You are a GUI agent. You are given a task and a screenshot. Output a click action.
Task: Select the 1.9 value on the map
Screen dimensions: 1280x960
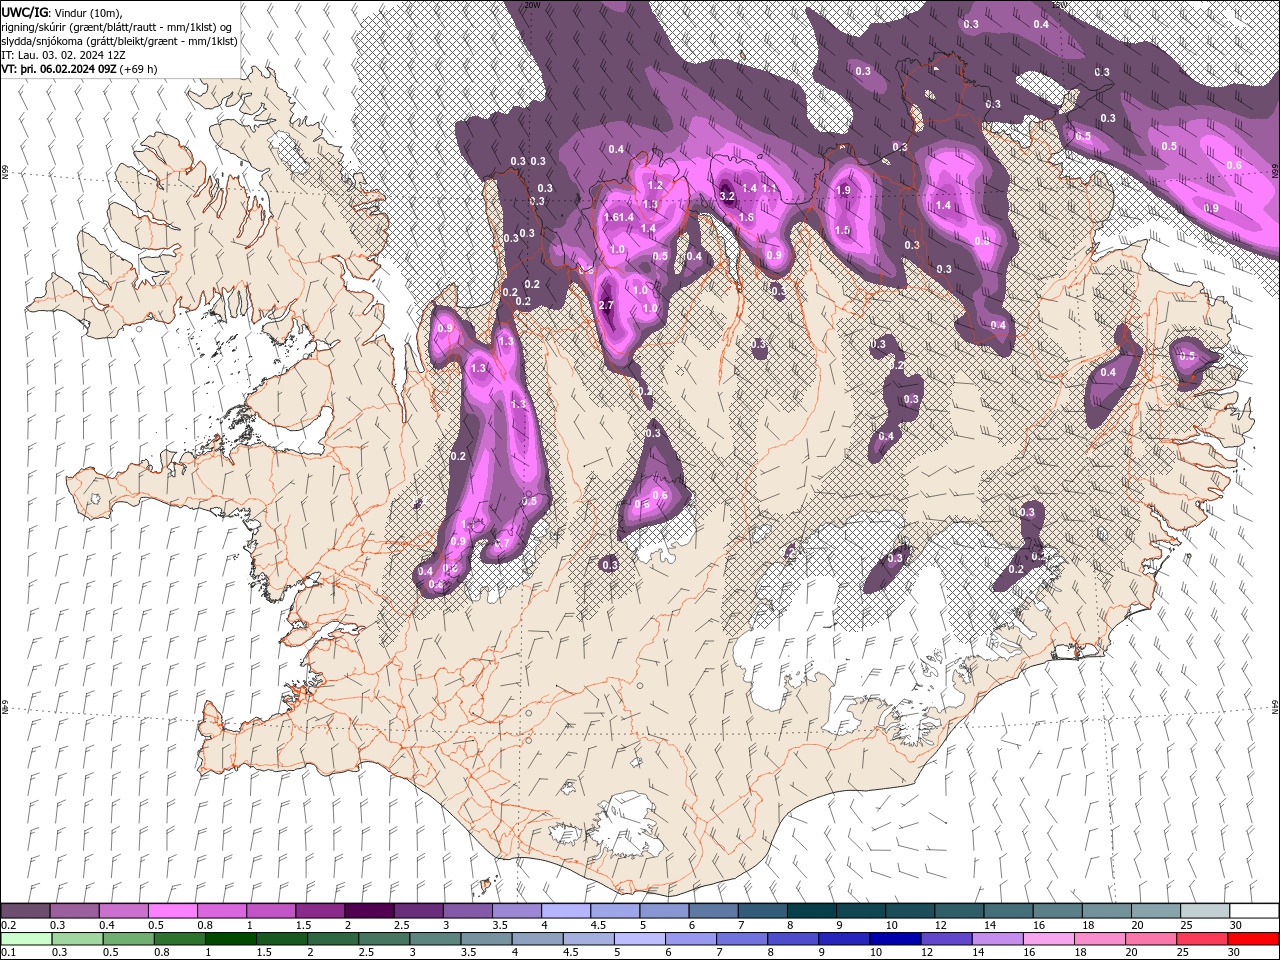[x=843, y=190]
